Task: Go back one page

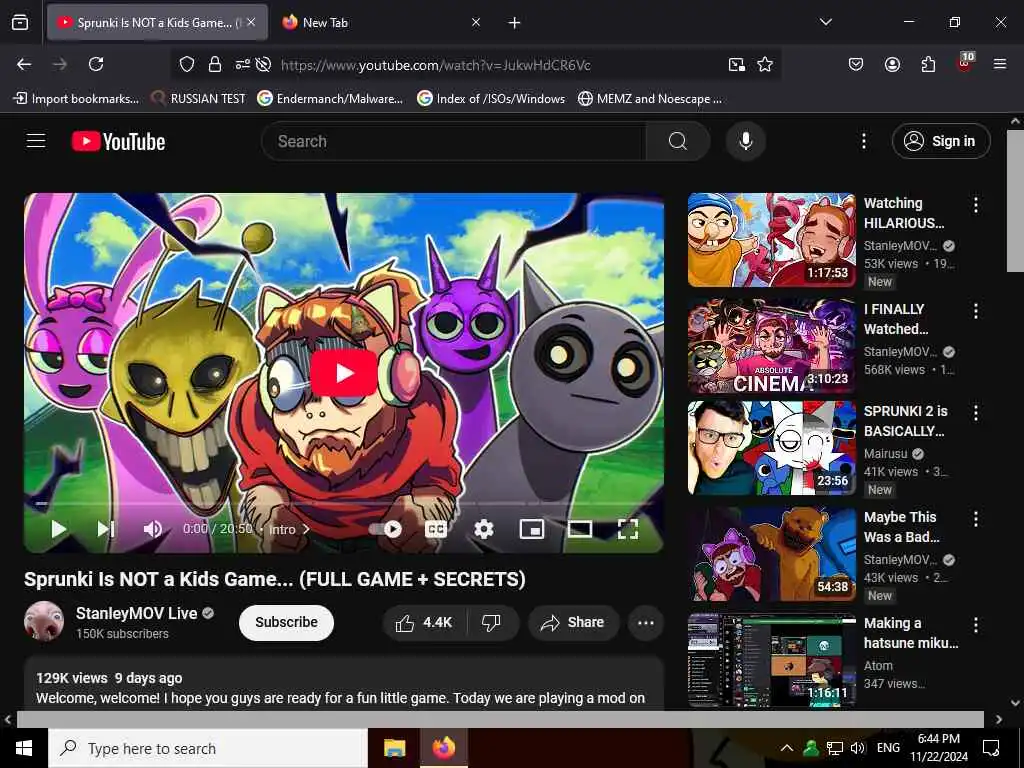Action: tap(24, 64)
